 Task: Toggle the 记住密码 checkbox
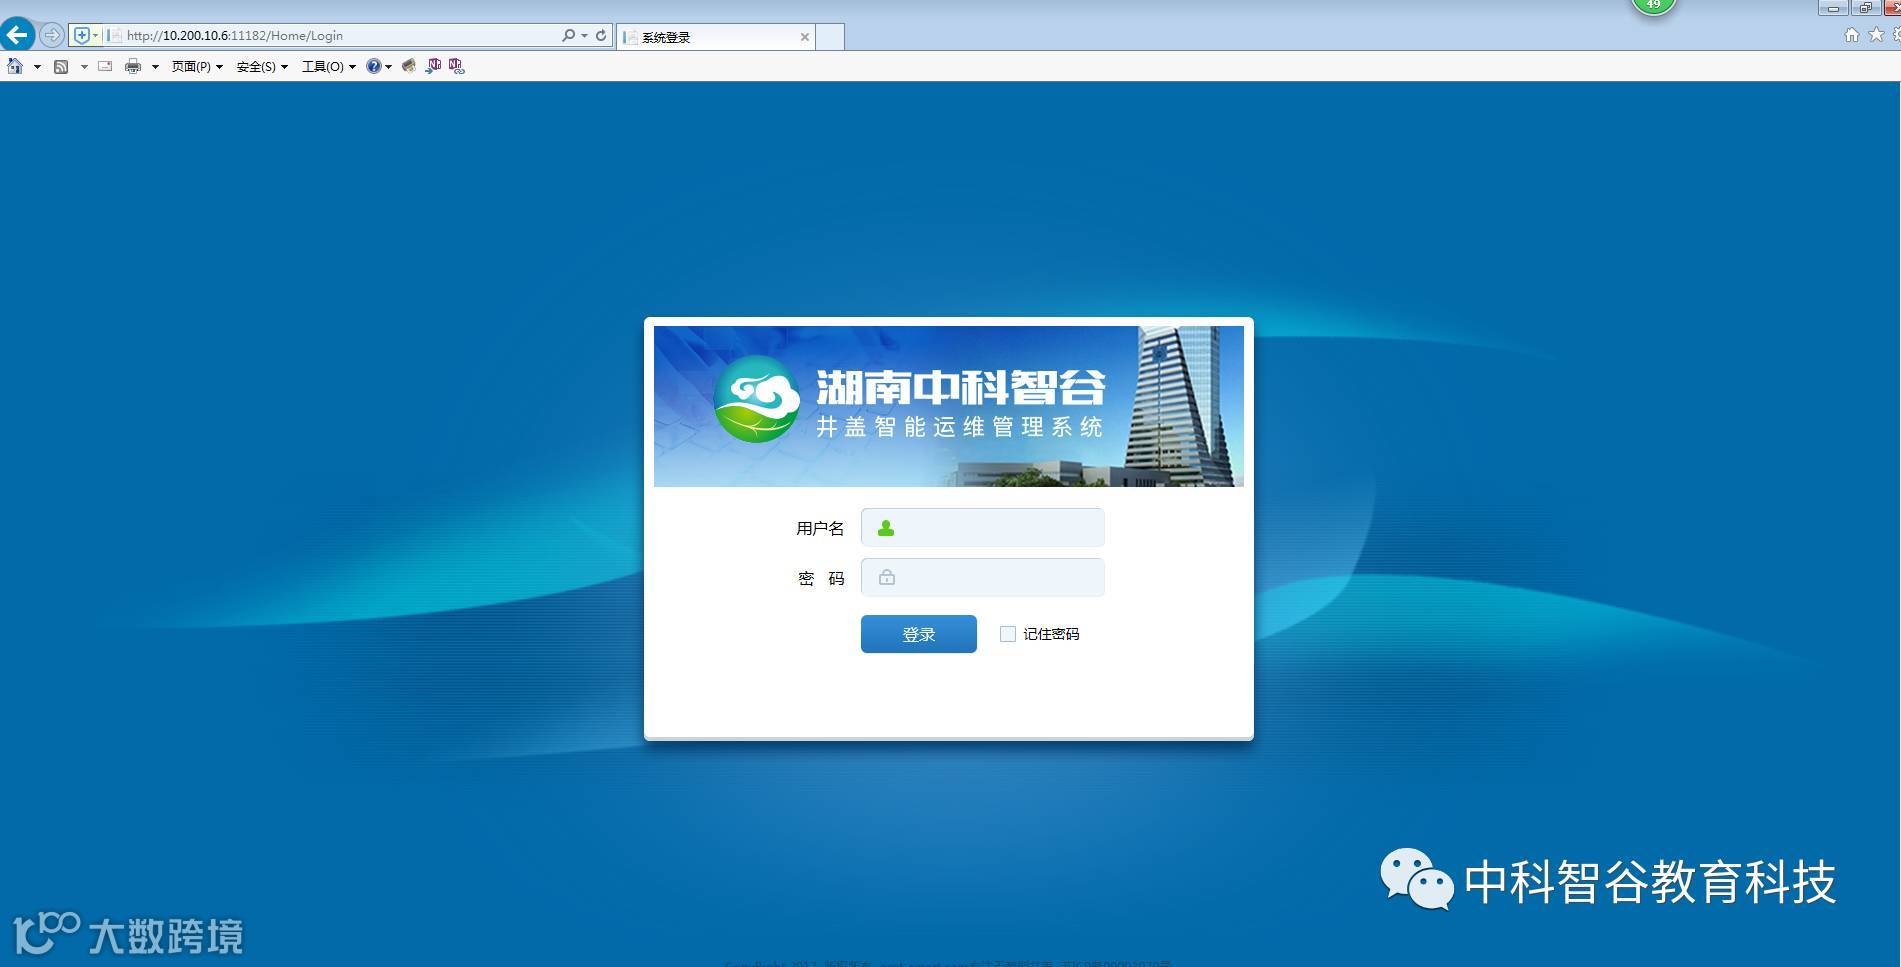1008,634
